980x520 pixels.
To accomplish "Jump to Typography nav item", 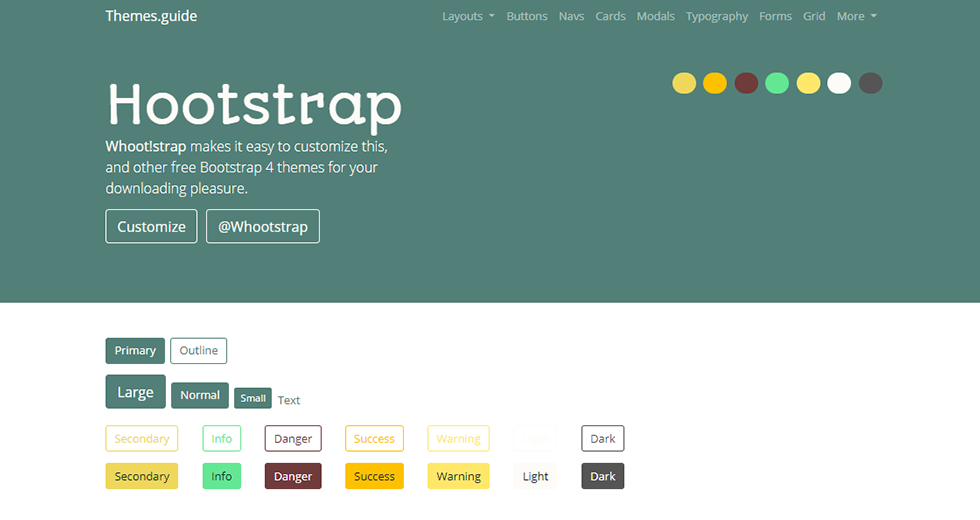I will [717, 16].
